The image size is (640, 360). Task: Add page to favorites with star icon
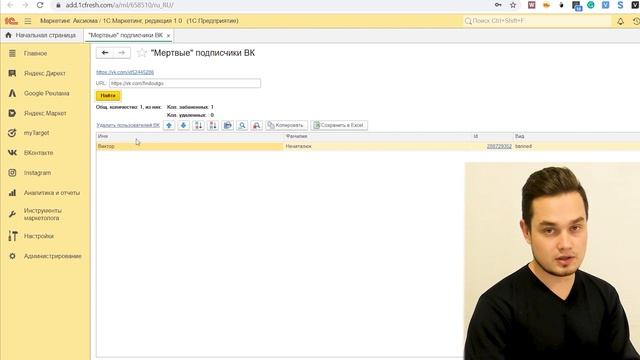(142, 53)
